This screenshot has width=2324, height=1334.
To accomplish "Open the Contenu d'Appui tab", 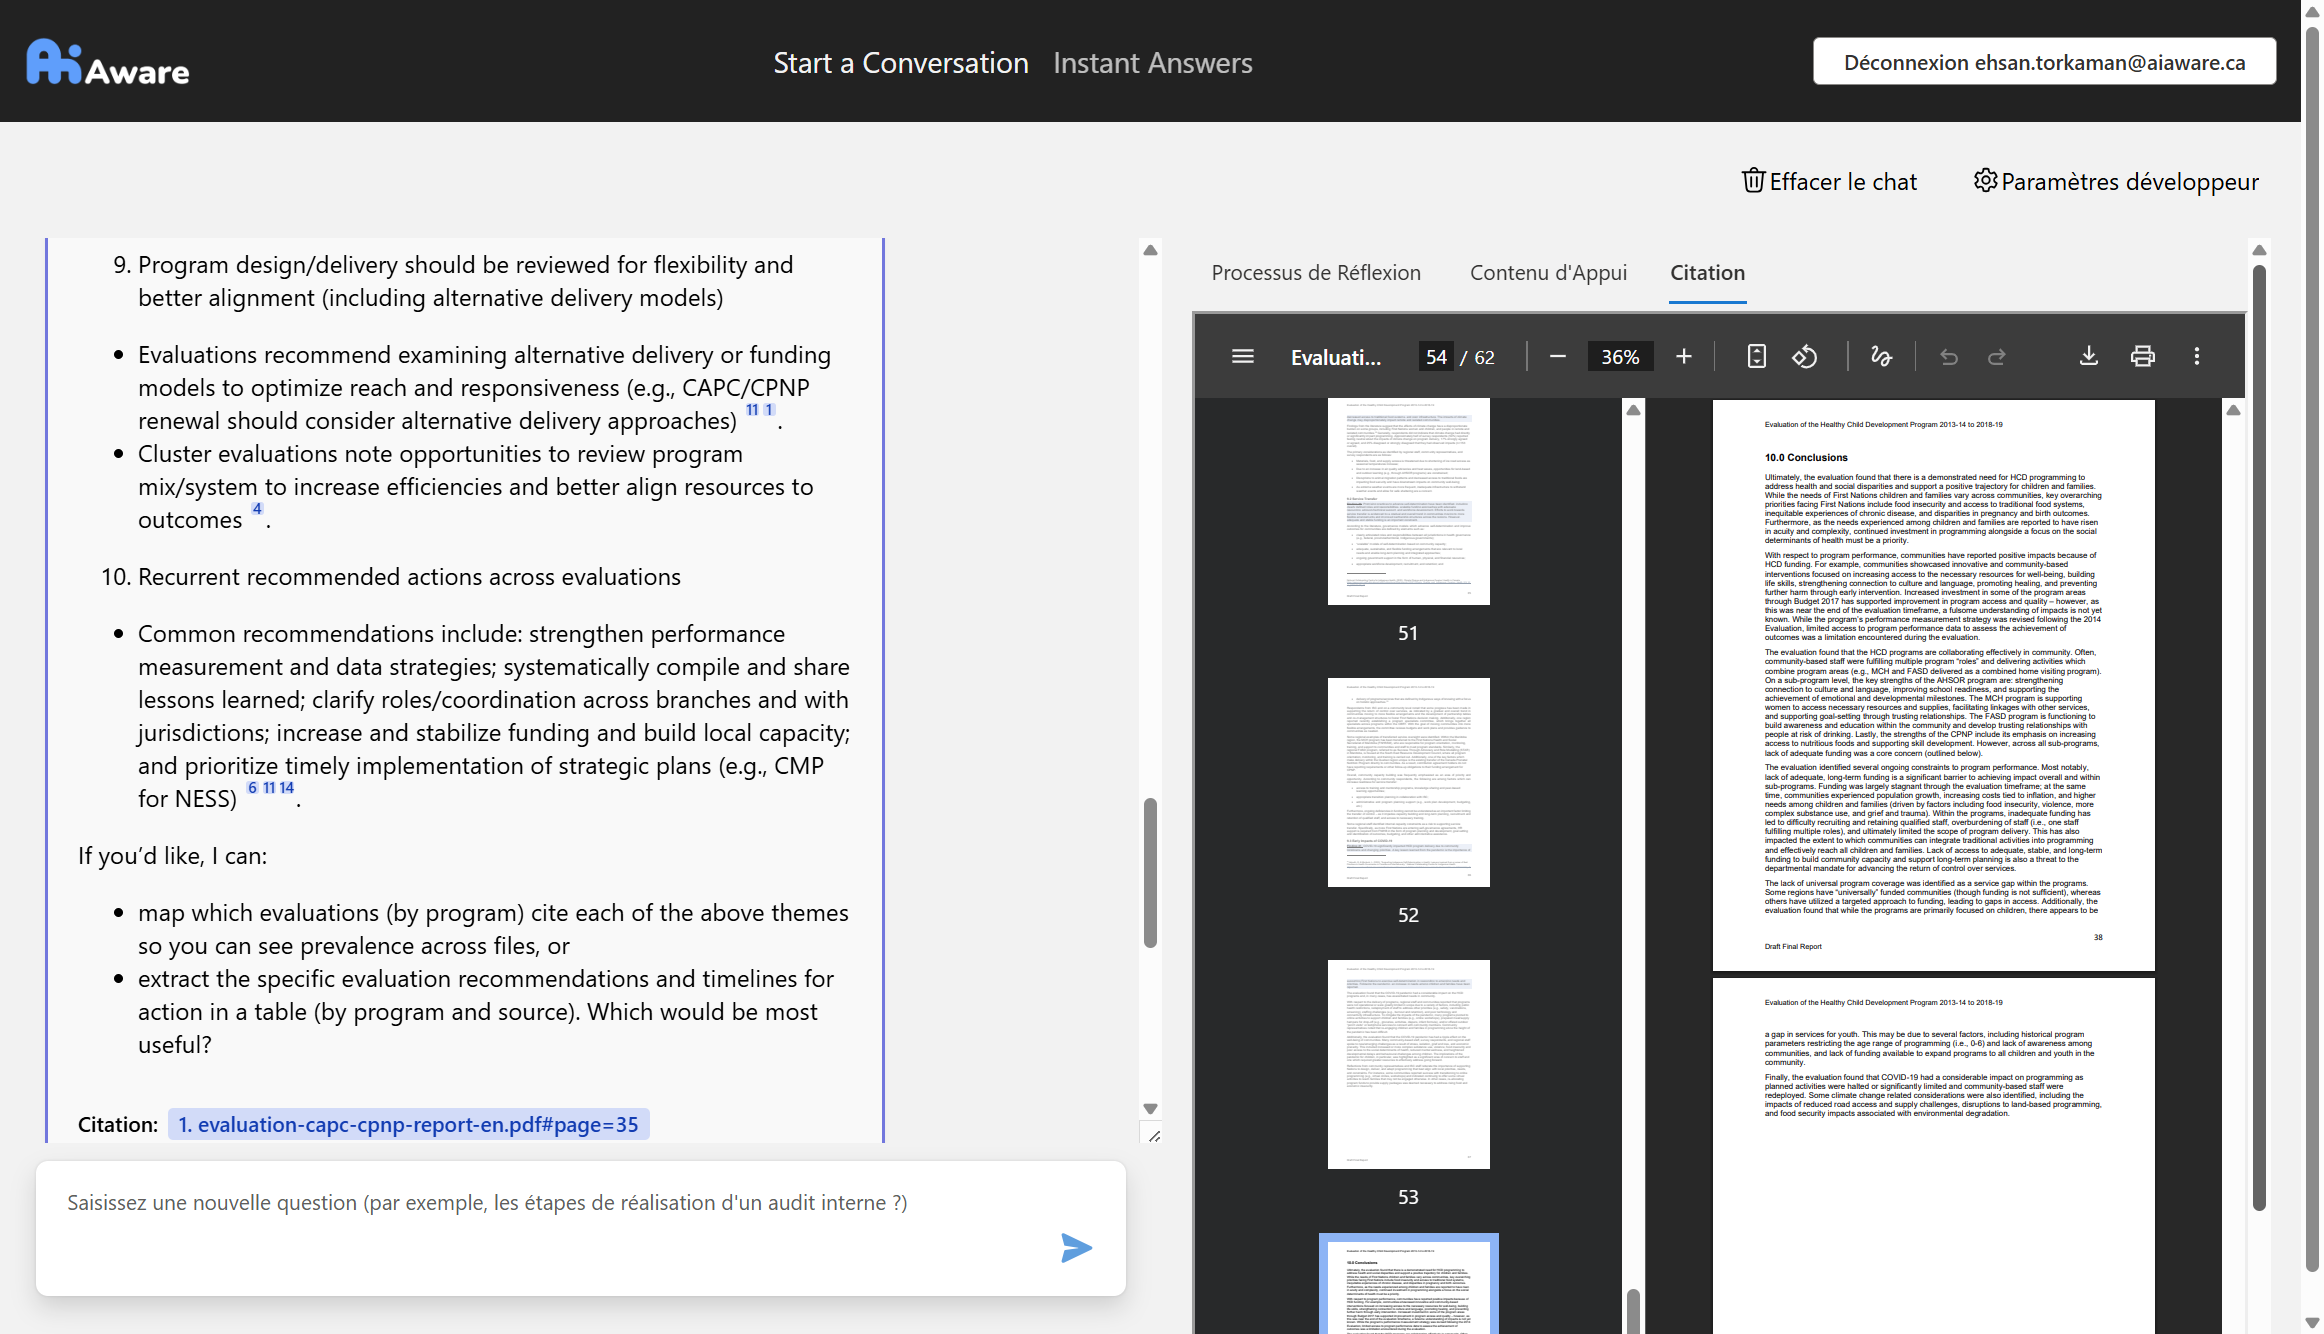I will coord(1548,273).
